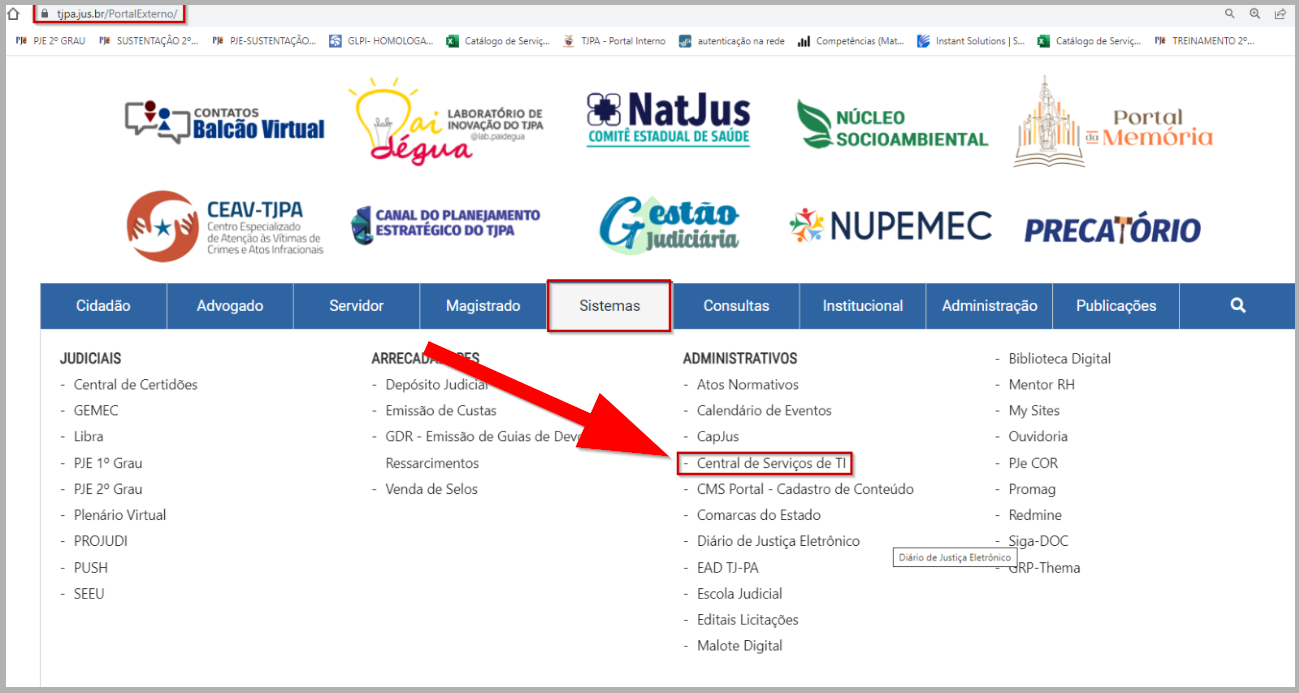Viewport: 1299px width, 693px height.
Task: Open the TJPA - Portal Interno bookmark
Action: [x=614, y=41]
